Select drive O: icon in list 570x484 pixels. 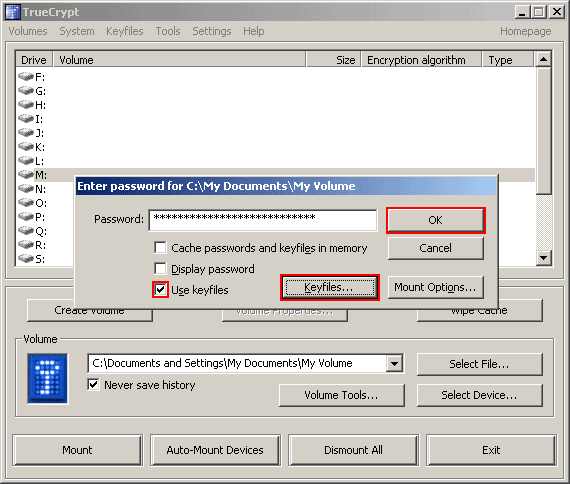pyautogui.click(x=26, y=203)
